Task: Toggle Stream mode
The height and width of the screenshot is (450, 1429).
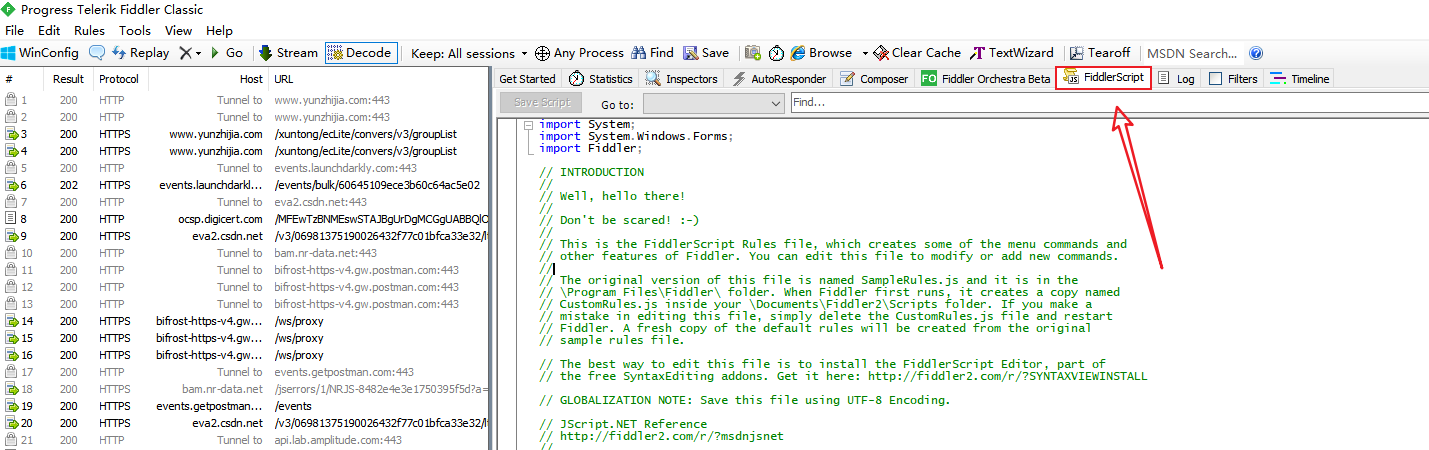Action: coord(288,53)
